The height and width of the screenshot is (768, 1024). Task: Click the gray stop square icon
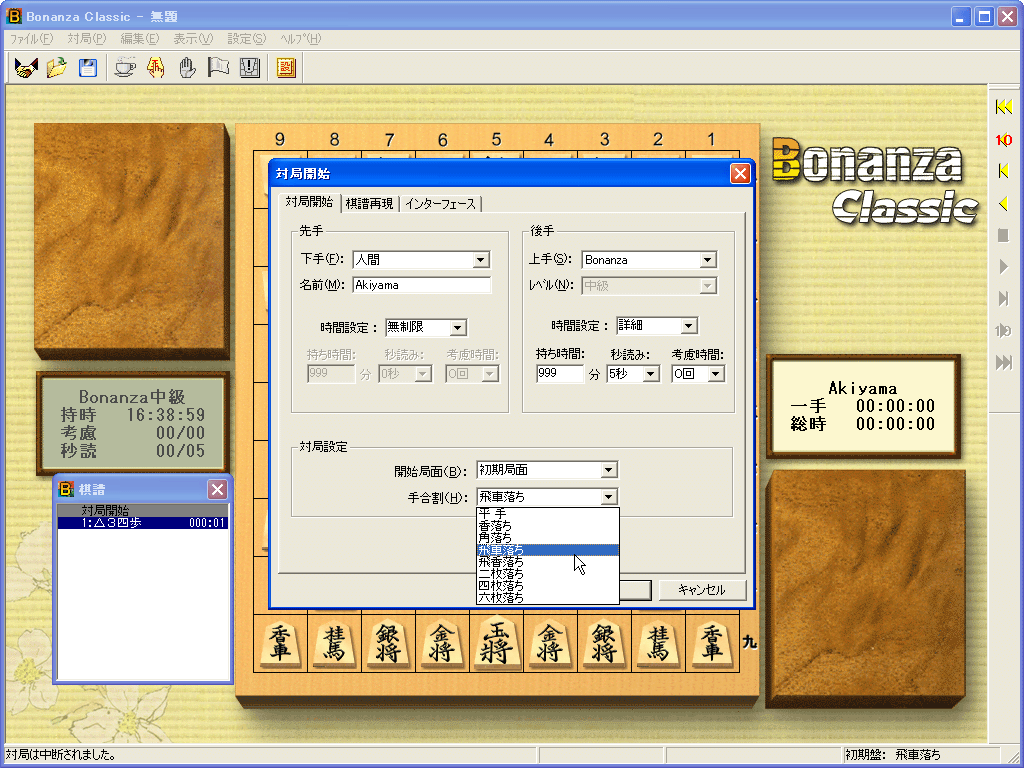(x=1004, y=235)
